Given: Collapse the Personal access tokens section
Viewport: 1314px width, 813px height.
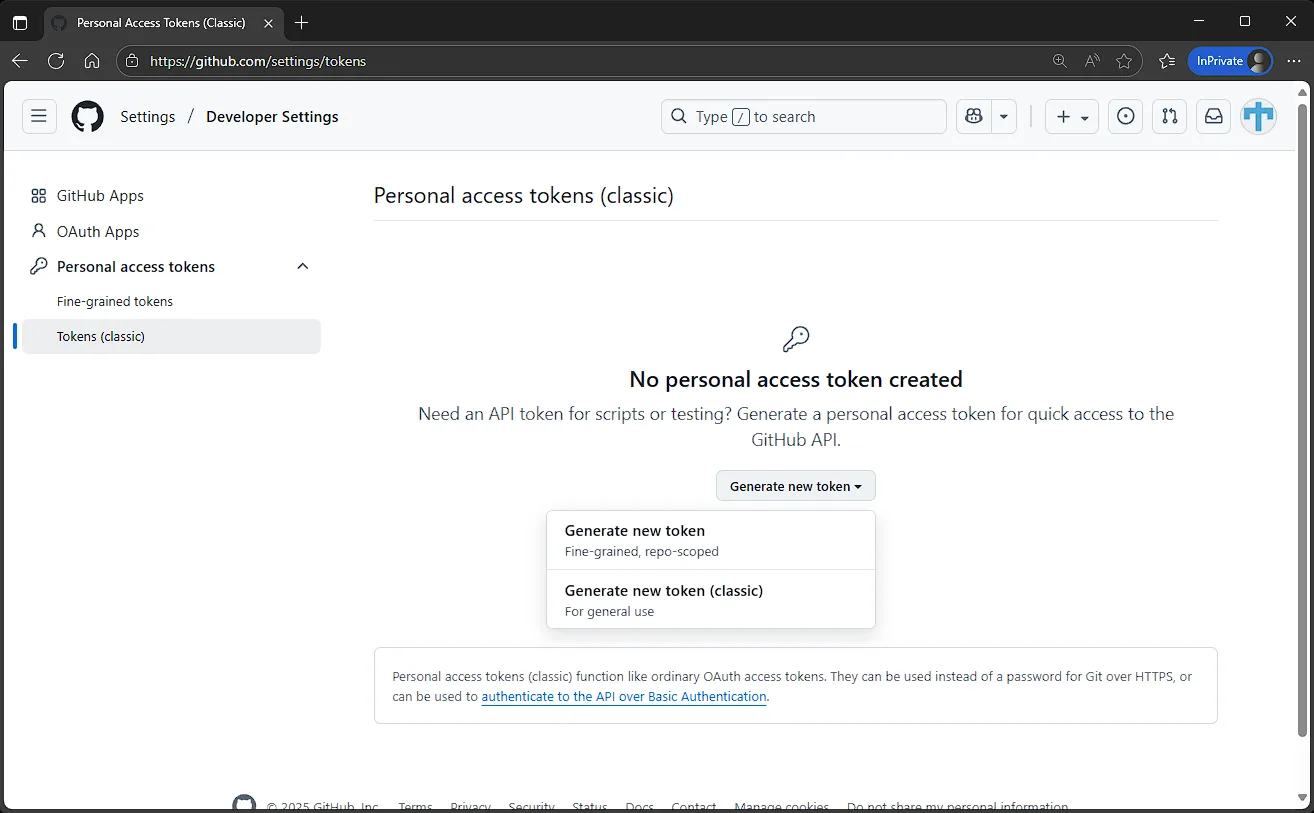Looking at the screenshot, I should [303, 266].
